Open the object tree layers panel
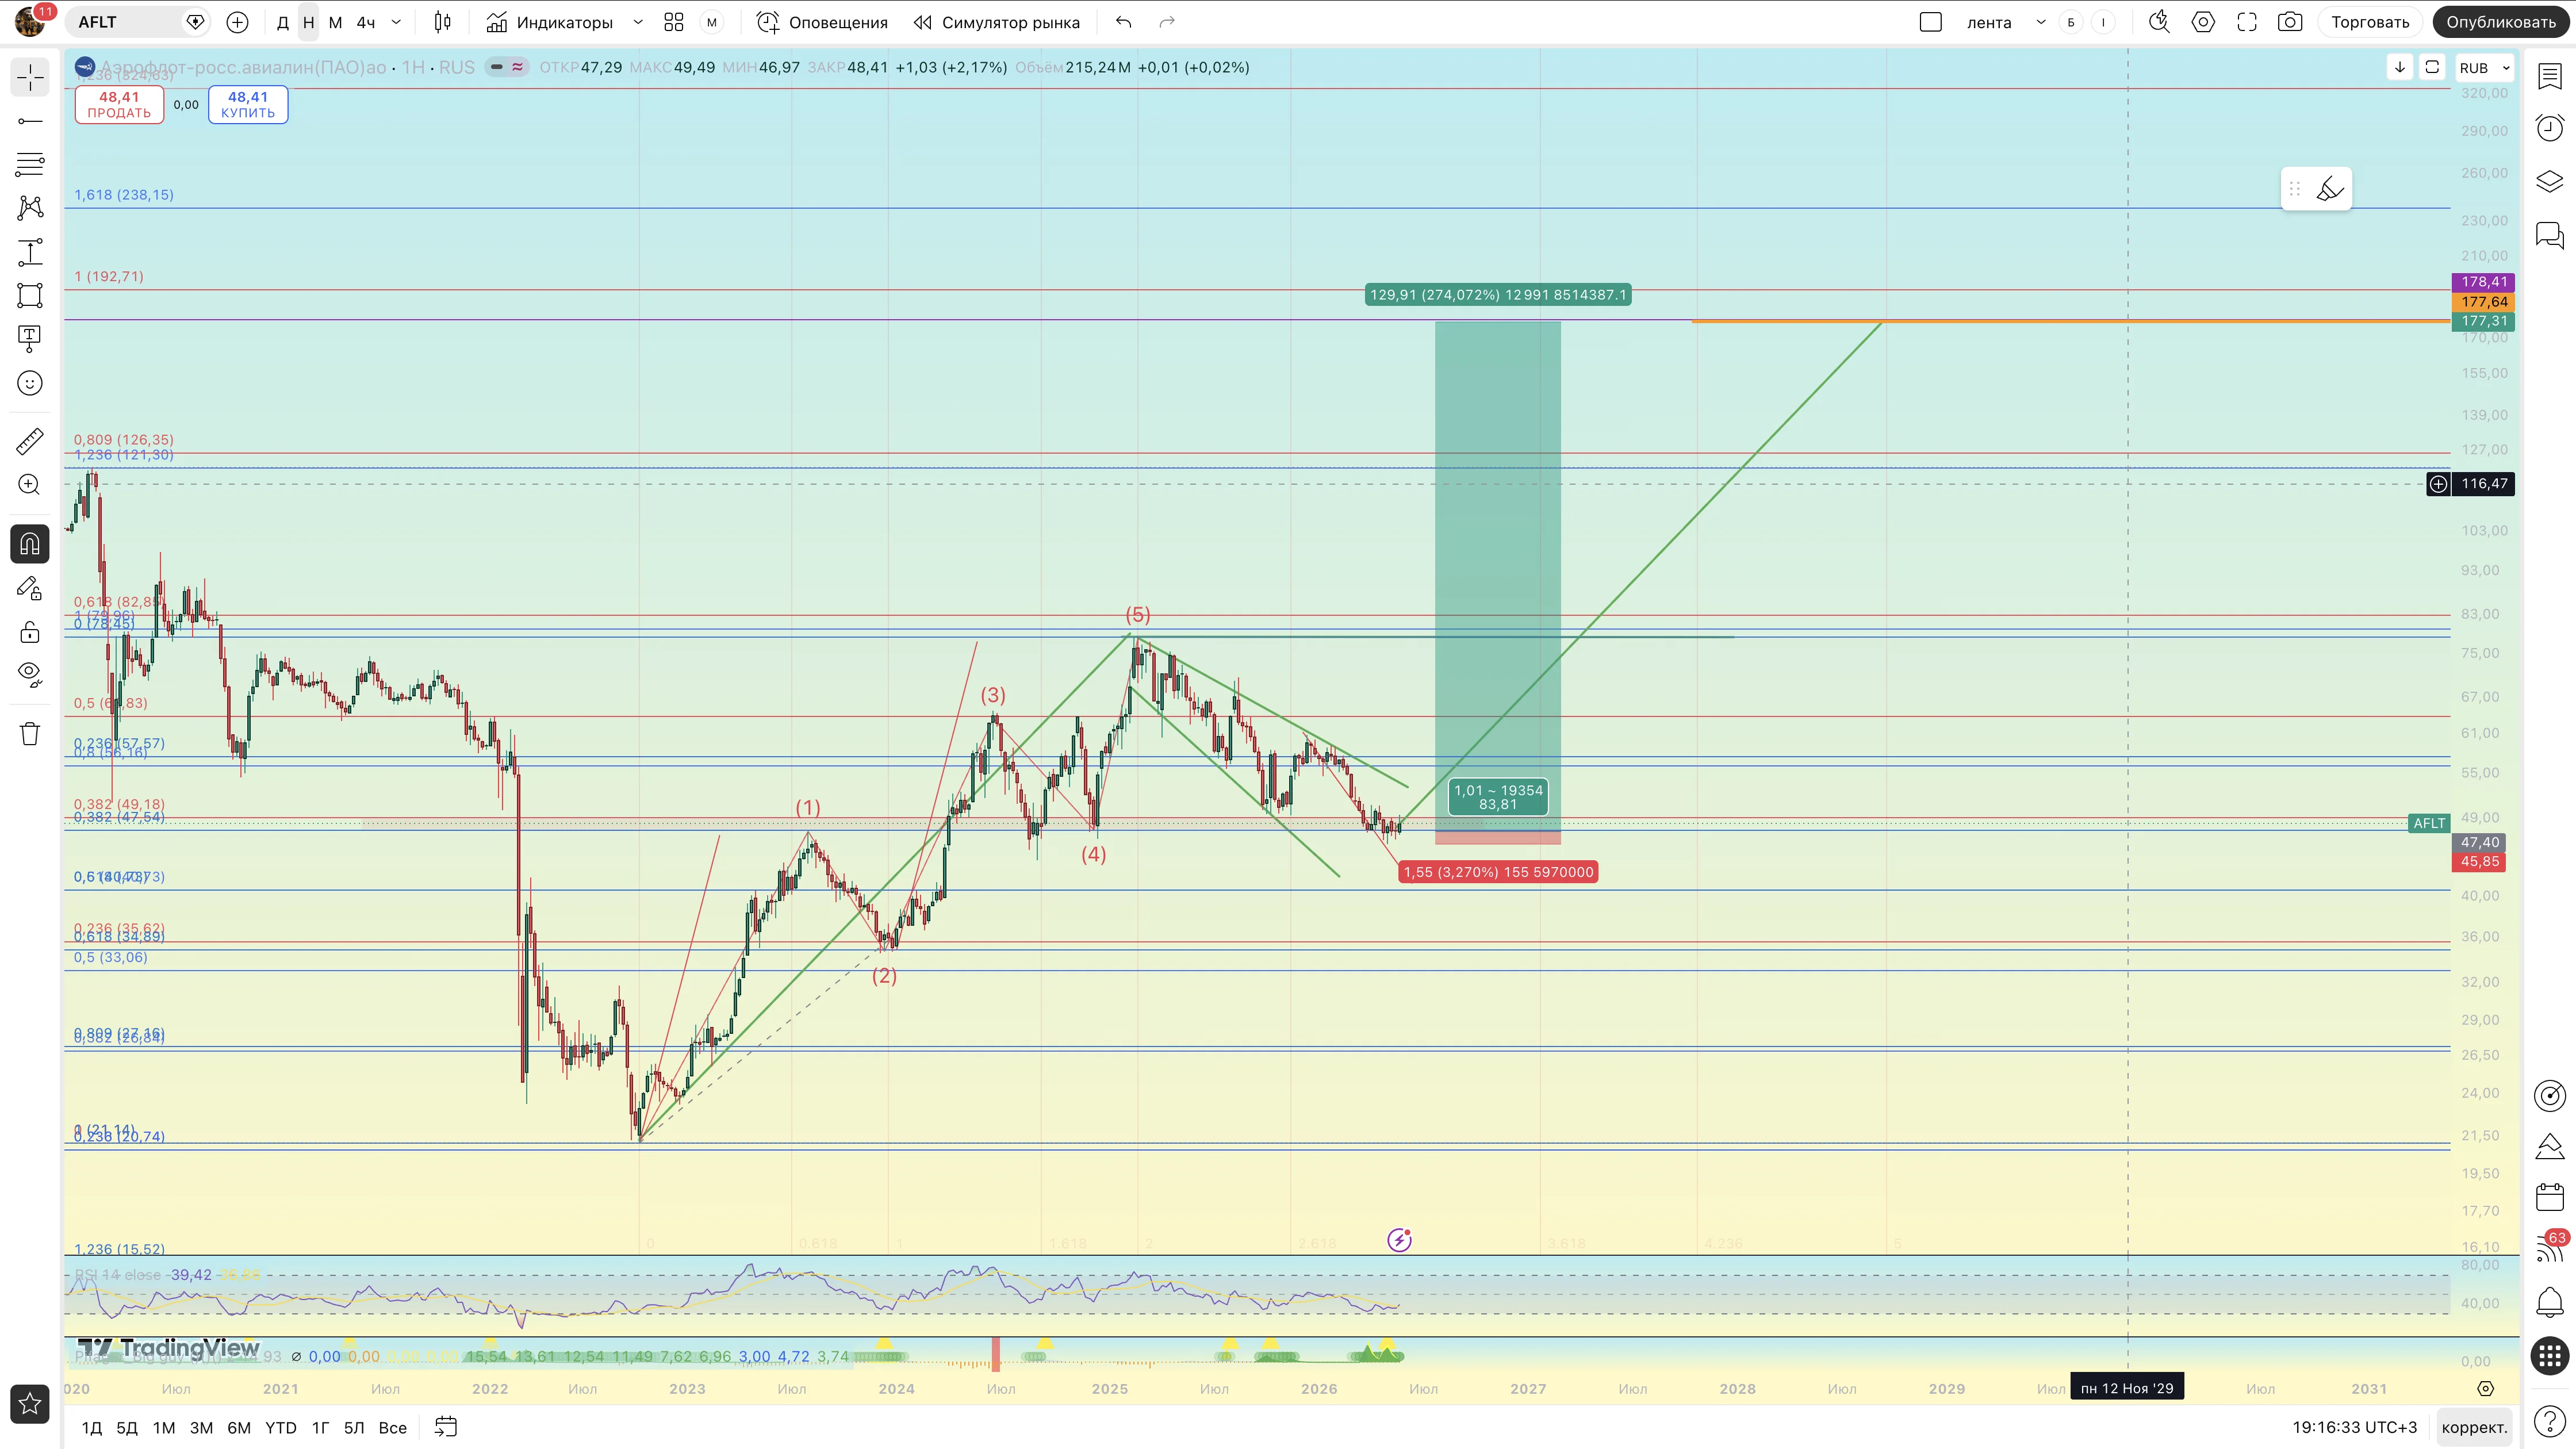This screenshot has width=2576, height=1449. point(2550,182)
